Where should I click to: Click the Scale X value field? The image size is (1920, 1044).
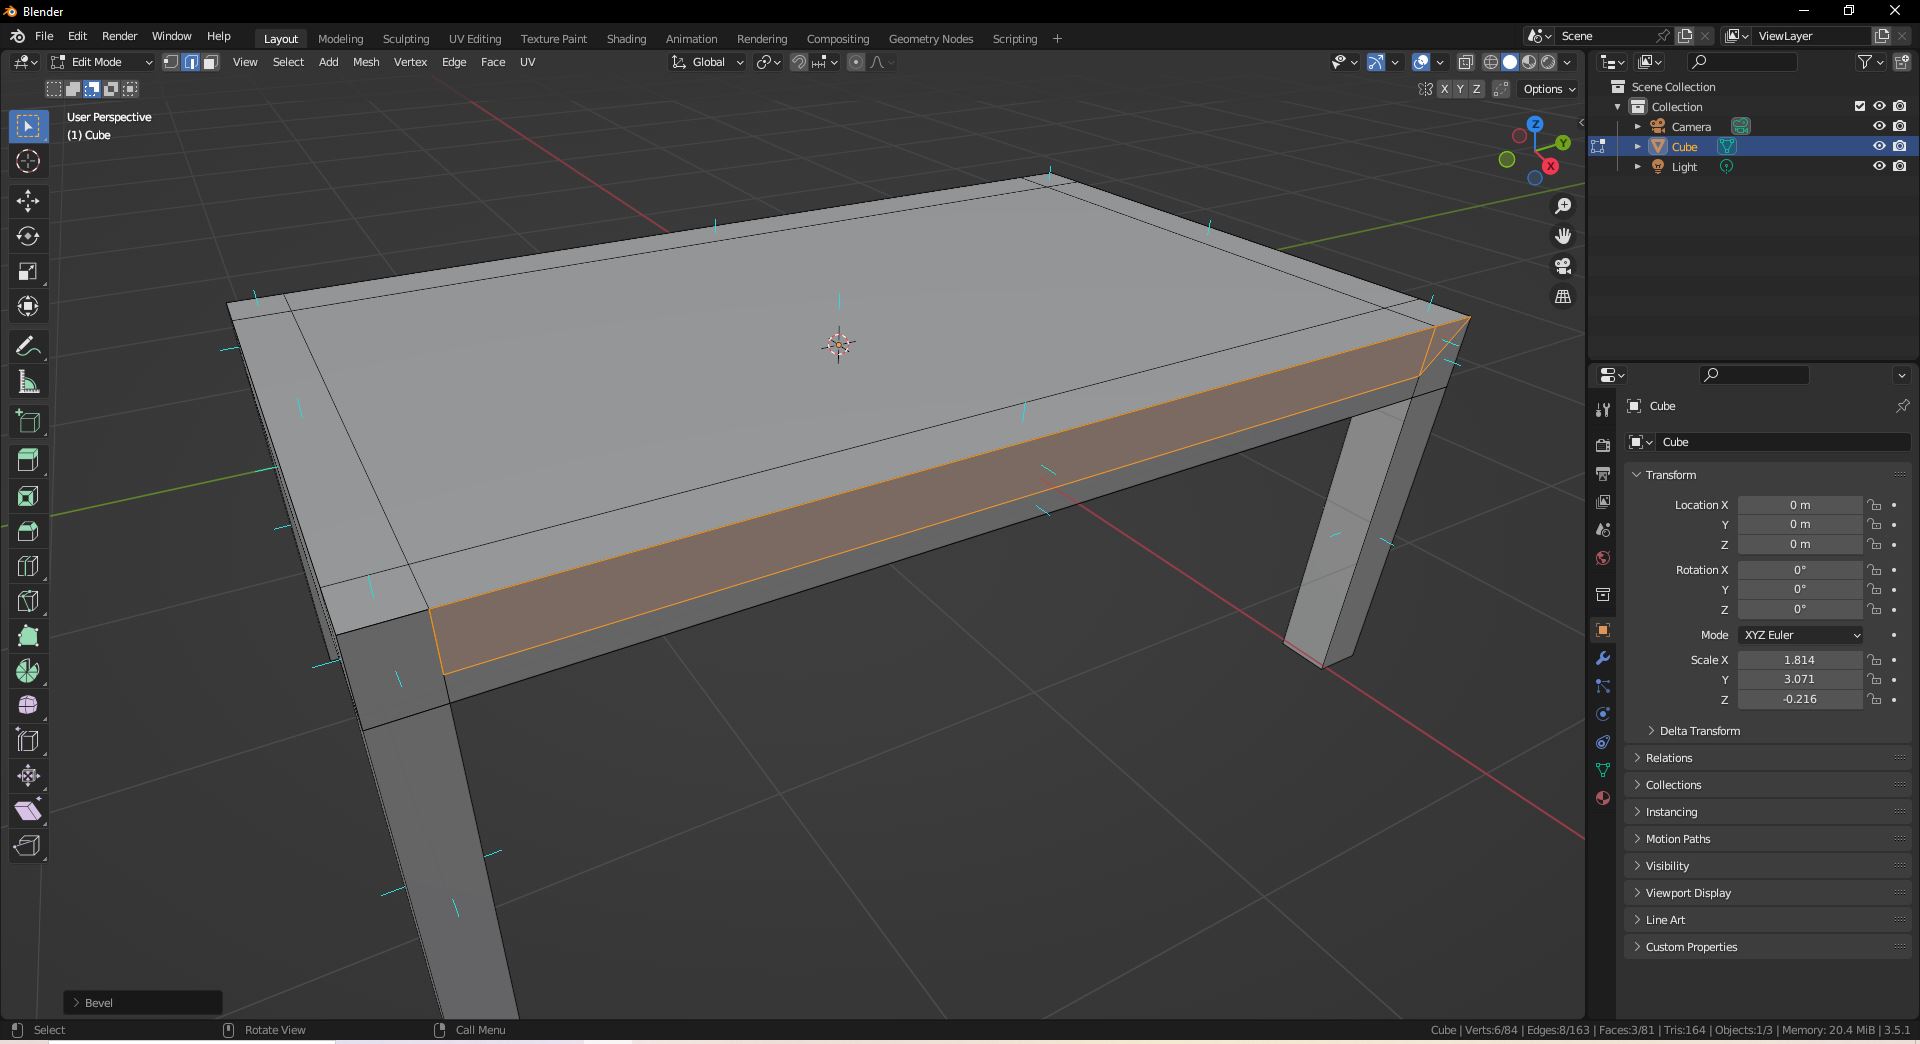click(1799, 660)
